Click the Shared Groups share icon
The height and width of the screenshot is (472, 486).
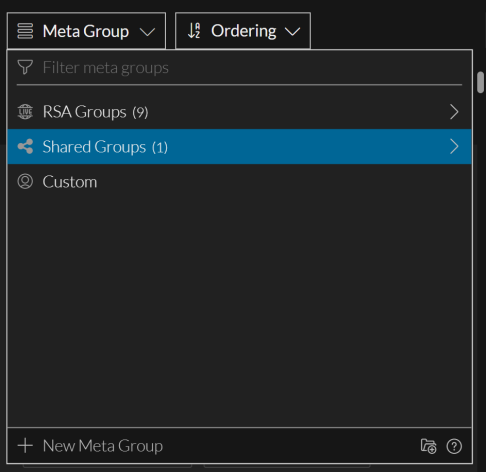25,147
